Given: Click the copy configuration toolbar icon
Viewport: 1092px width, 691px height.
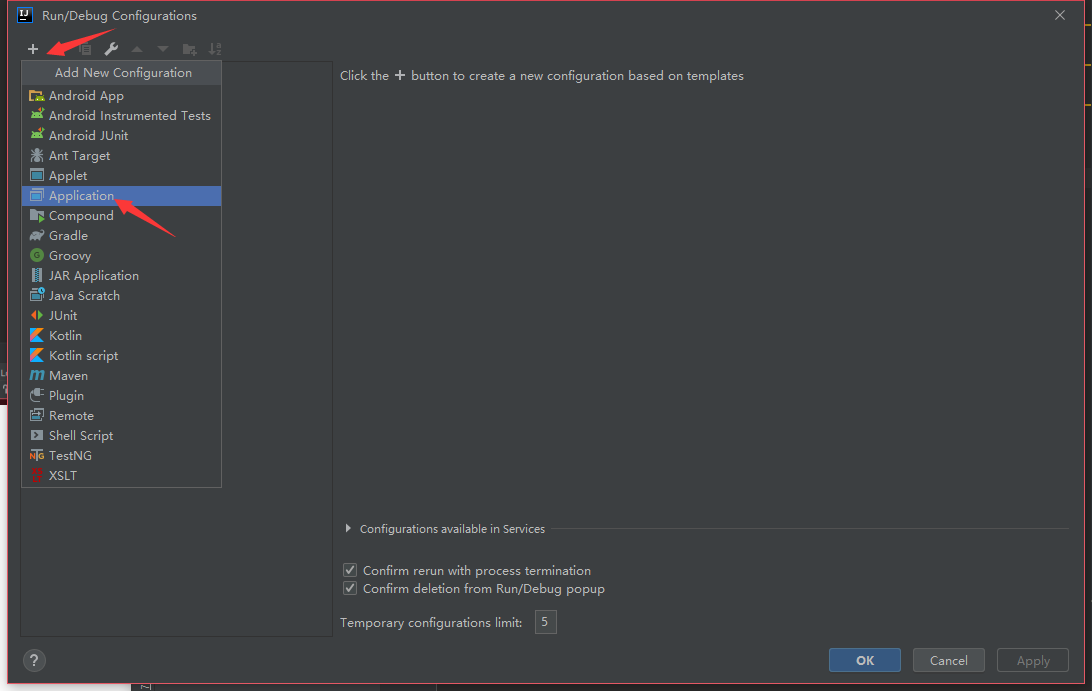Looking at the screenshot, I should (x=85, y=49).
